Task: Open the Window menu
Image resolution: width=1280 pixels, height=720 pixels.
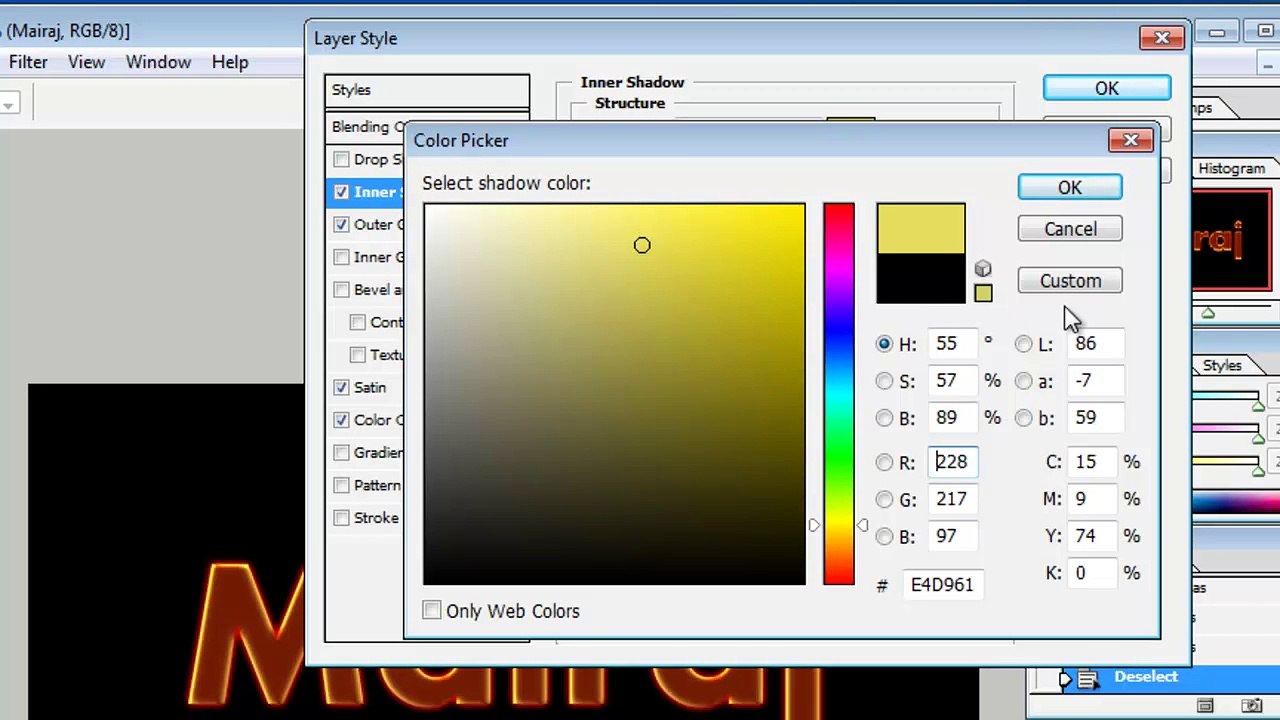Action: [158, 62]
